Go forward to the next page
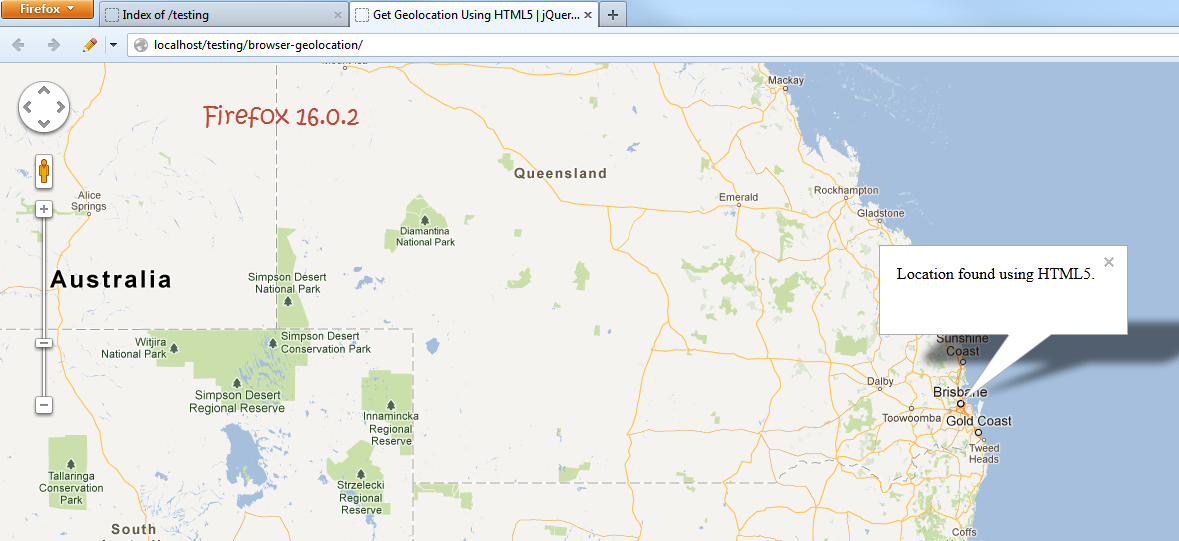Image resolution: width=1179 pixels, height=541 pixels. coord(53,45)
